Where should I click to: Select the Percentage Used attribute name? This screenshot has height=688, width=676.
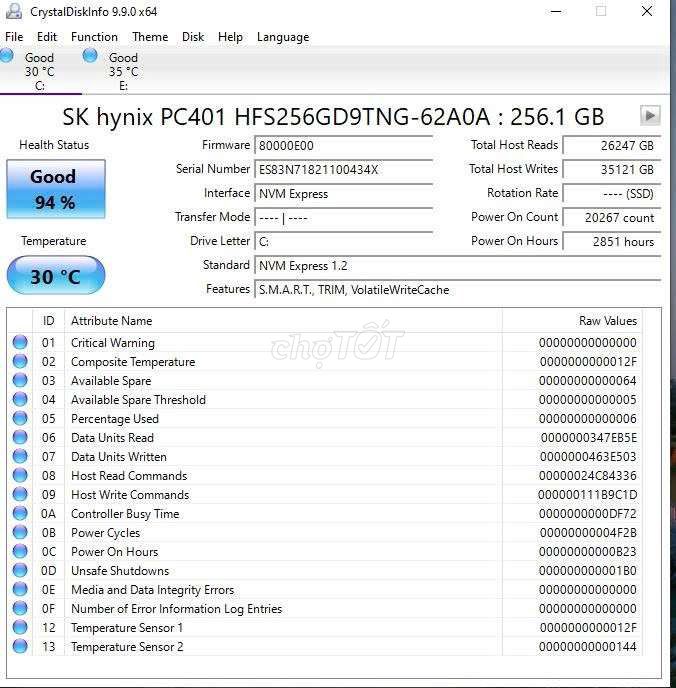[x=114, y=419]
